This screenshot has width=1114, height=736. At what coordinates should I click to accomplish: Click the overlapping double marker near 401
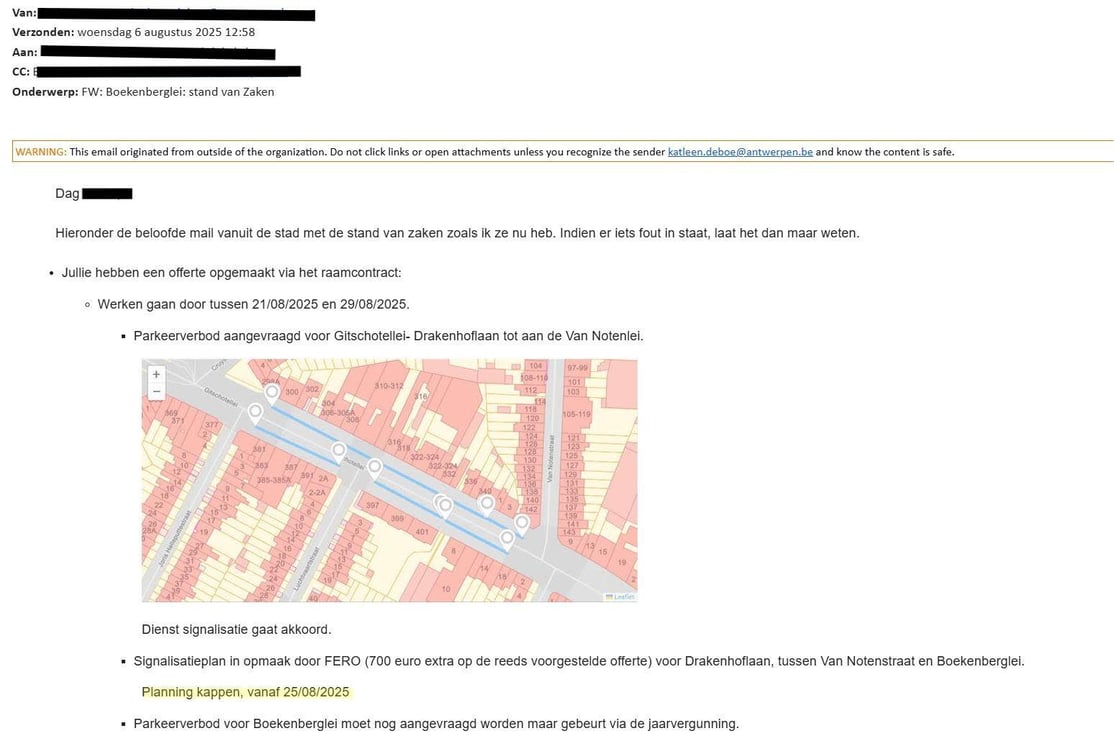click(443, 506)
